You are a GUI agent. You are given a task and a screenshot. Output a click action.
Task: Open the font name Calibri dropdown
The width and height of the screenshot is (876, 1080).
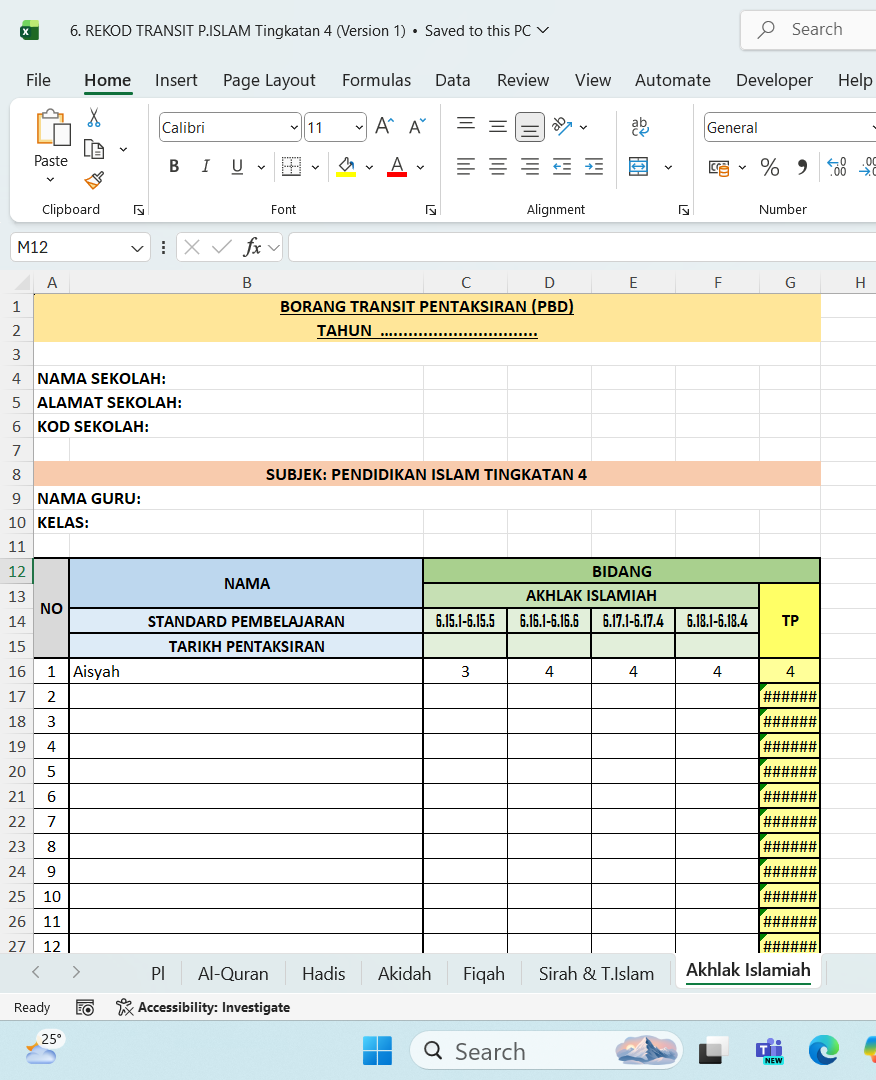(x=294, y=128)
